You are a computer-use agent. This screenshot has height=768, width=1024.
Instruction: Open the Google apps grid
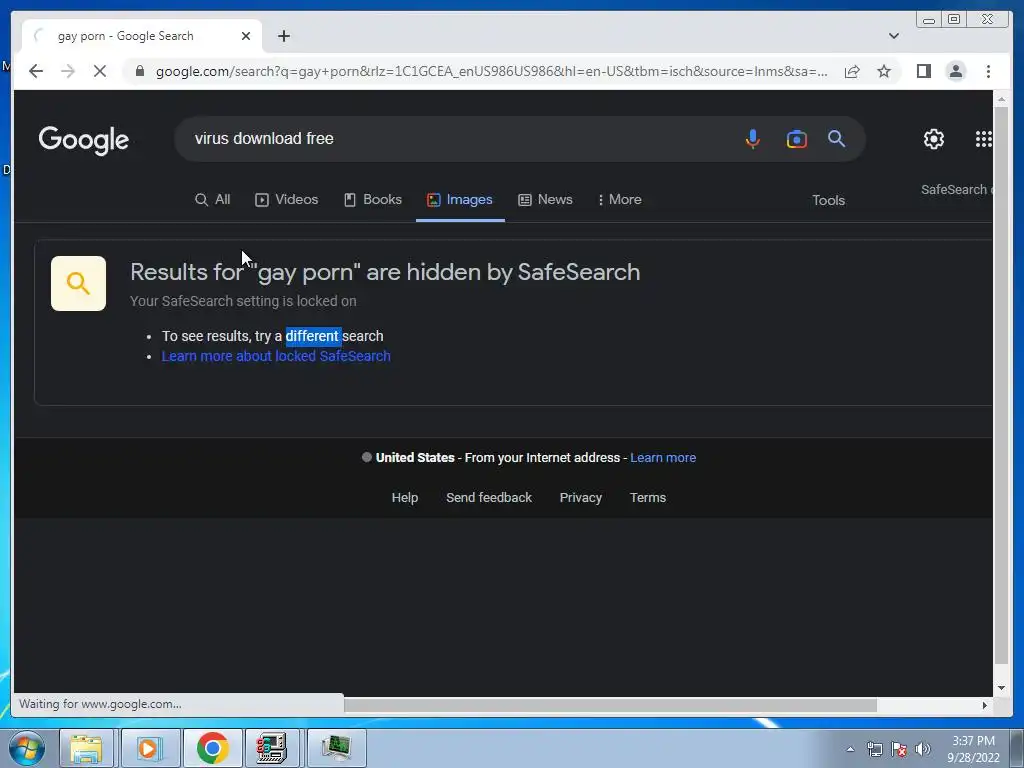pyautogui.click(x=984, y=138)
